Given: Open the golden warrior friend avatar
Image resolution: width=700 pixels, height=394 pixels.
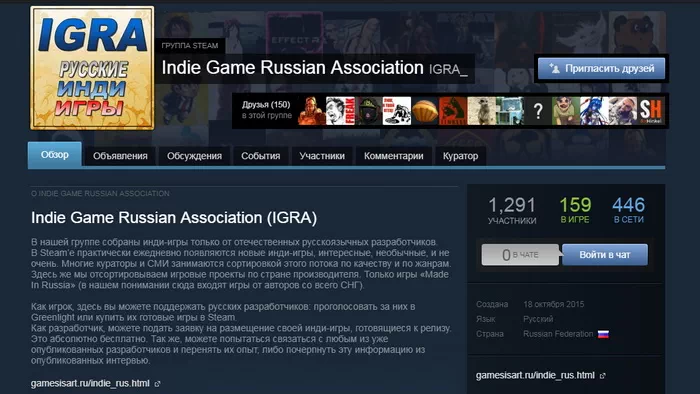Looking at the screenshot, I should [312, 111].
